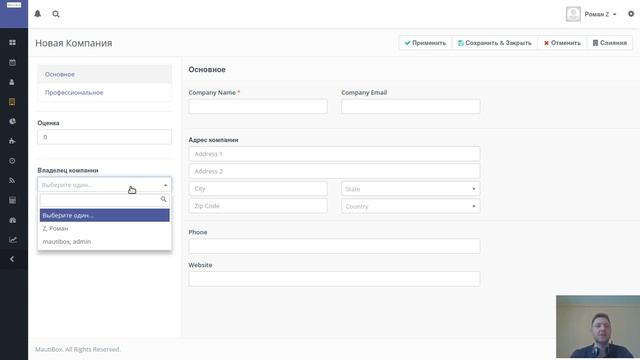Click the Отменить button
This screenshot has width=640, height=360.
pyautogui.click(x=562, y=43)
